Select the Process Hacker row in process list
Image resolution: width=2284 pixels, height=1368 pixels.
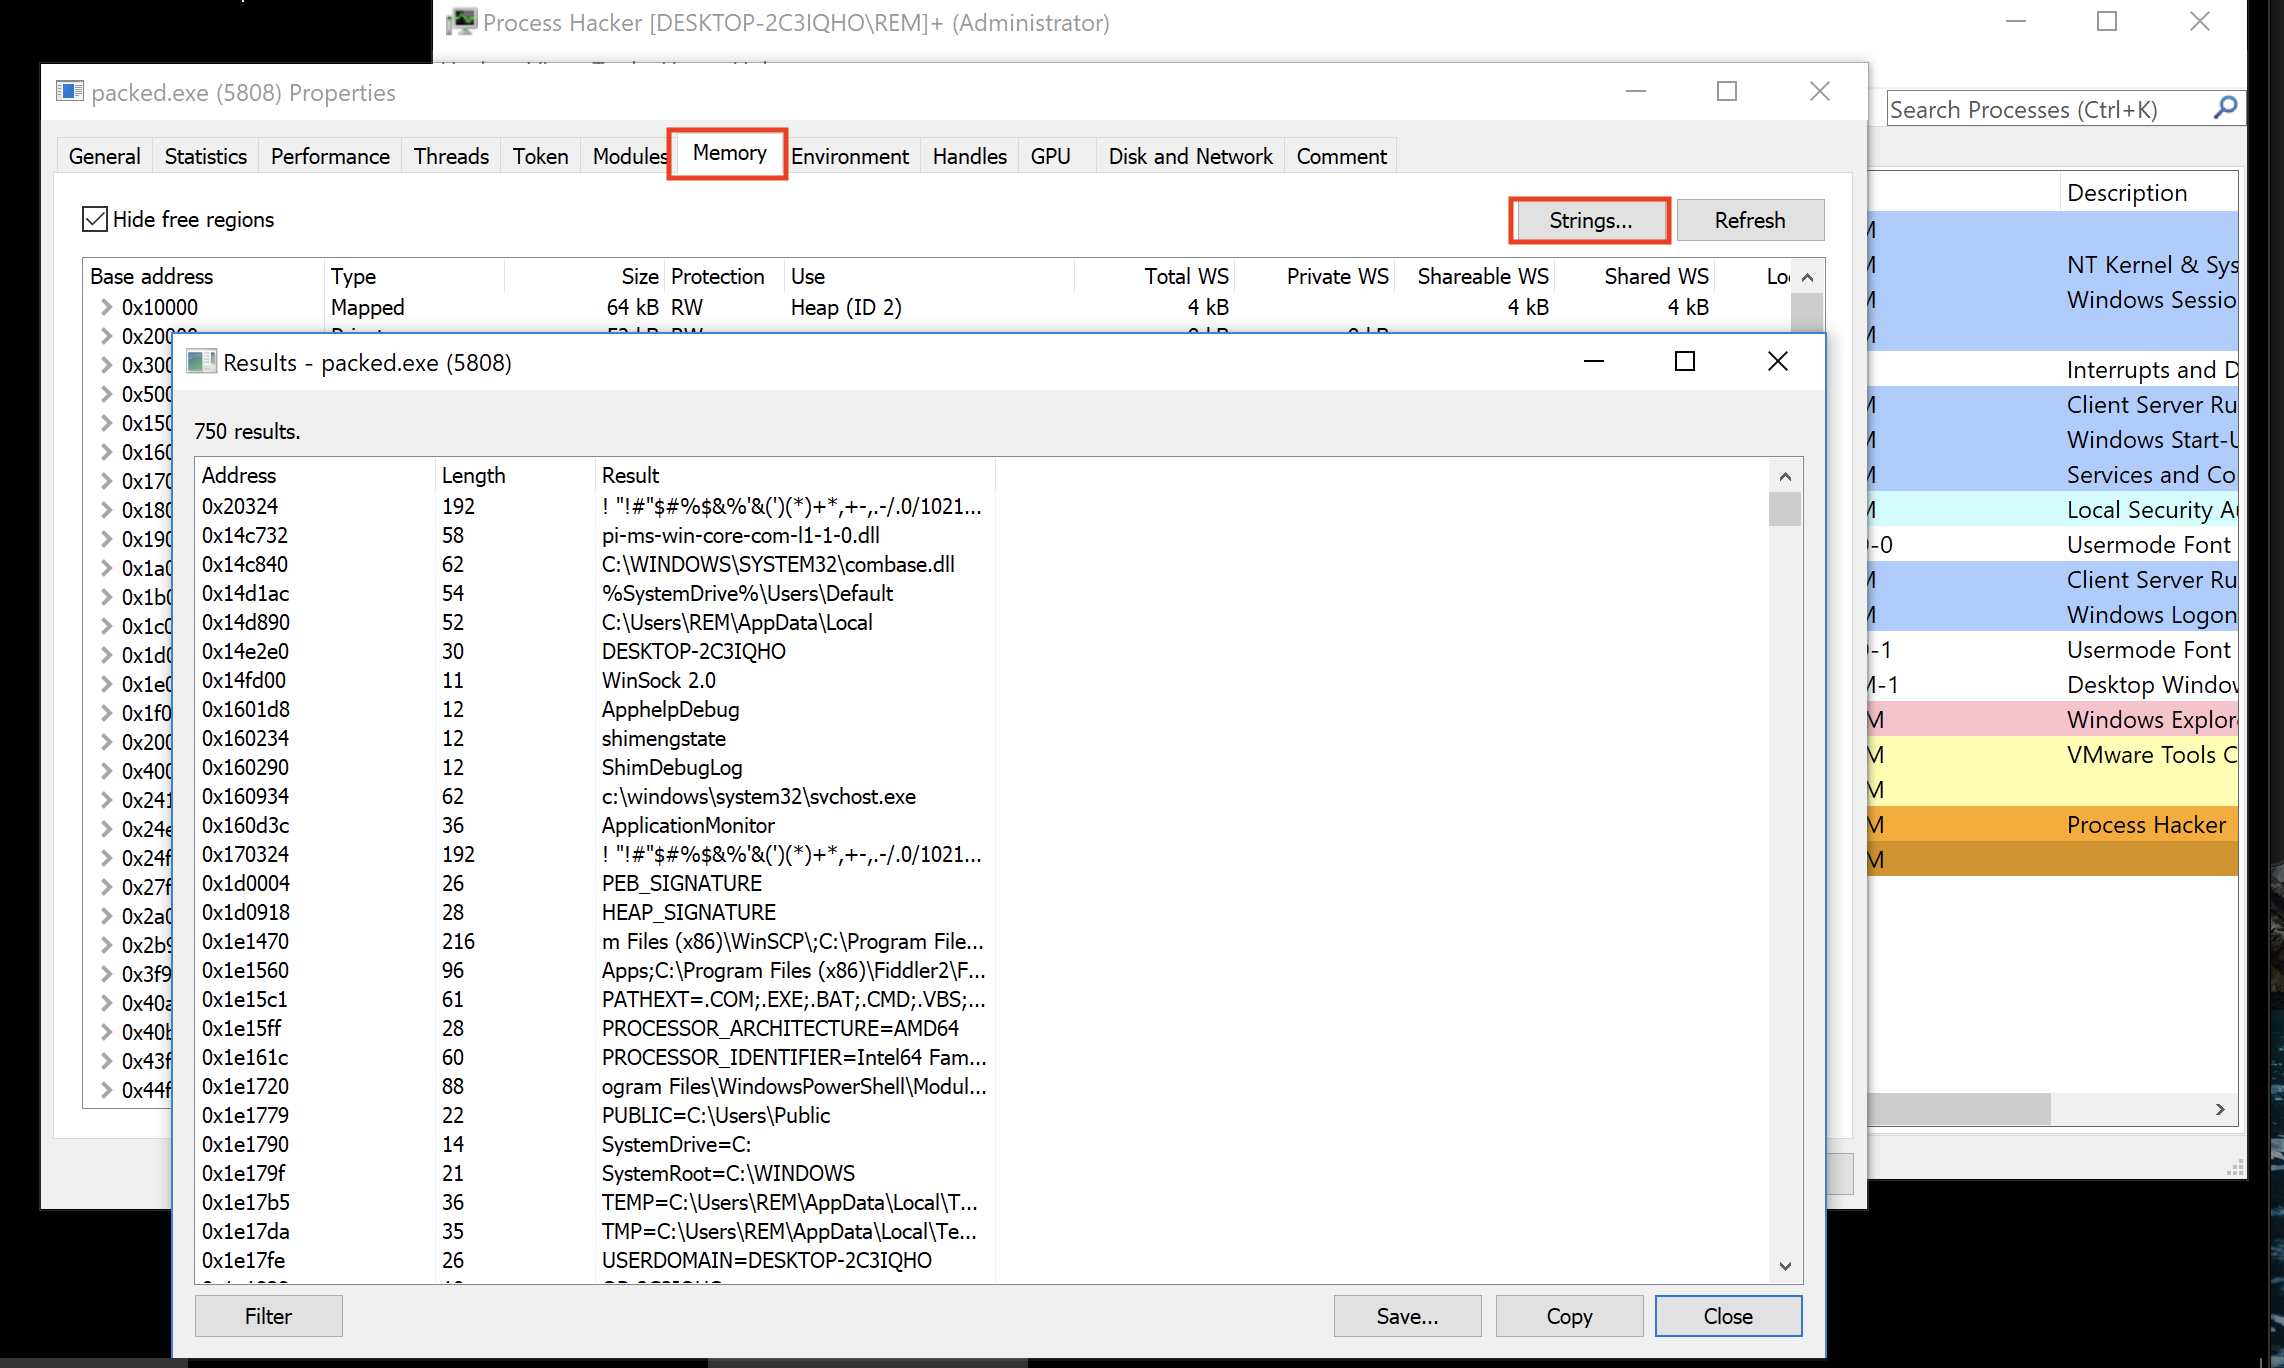click(x=2052, y=824)
